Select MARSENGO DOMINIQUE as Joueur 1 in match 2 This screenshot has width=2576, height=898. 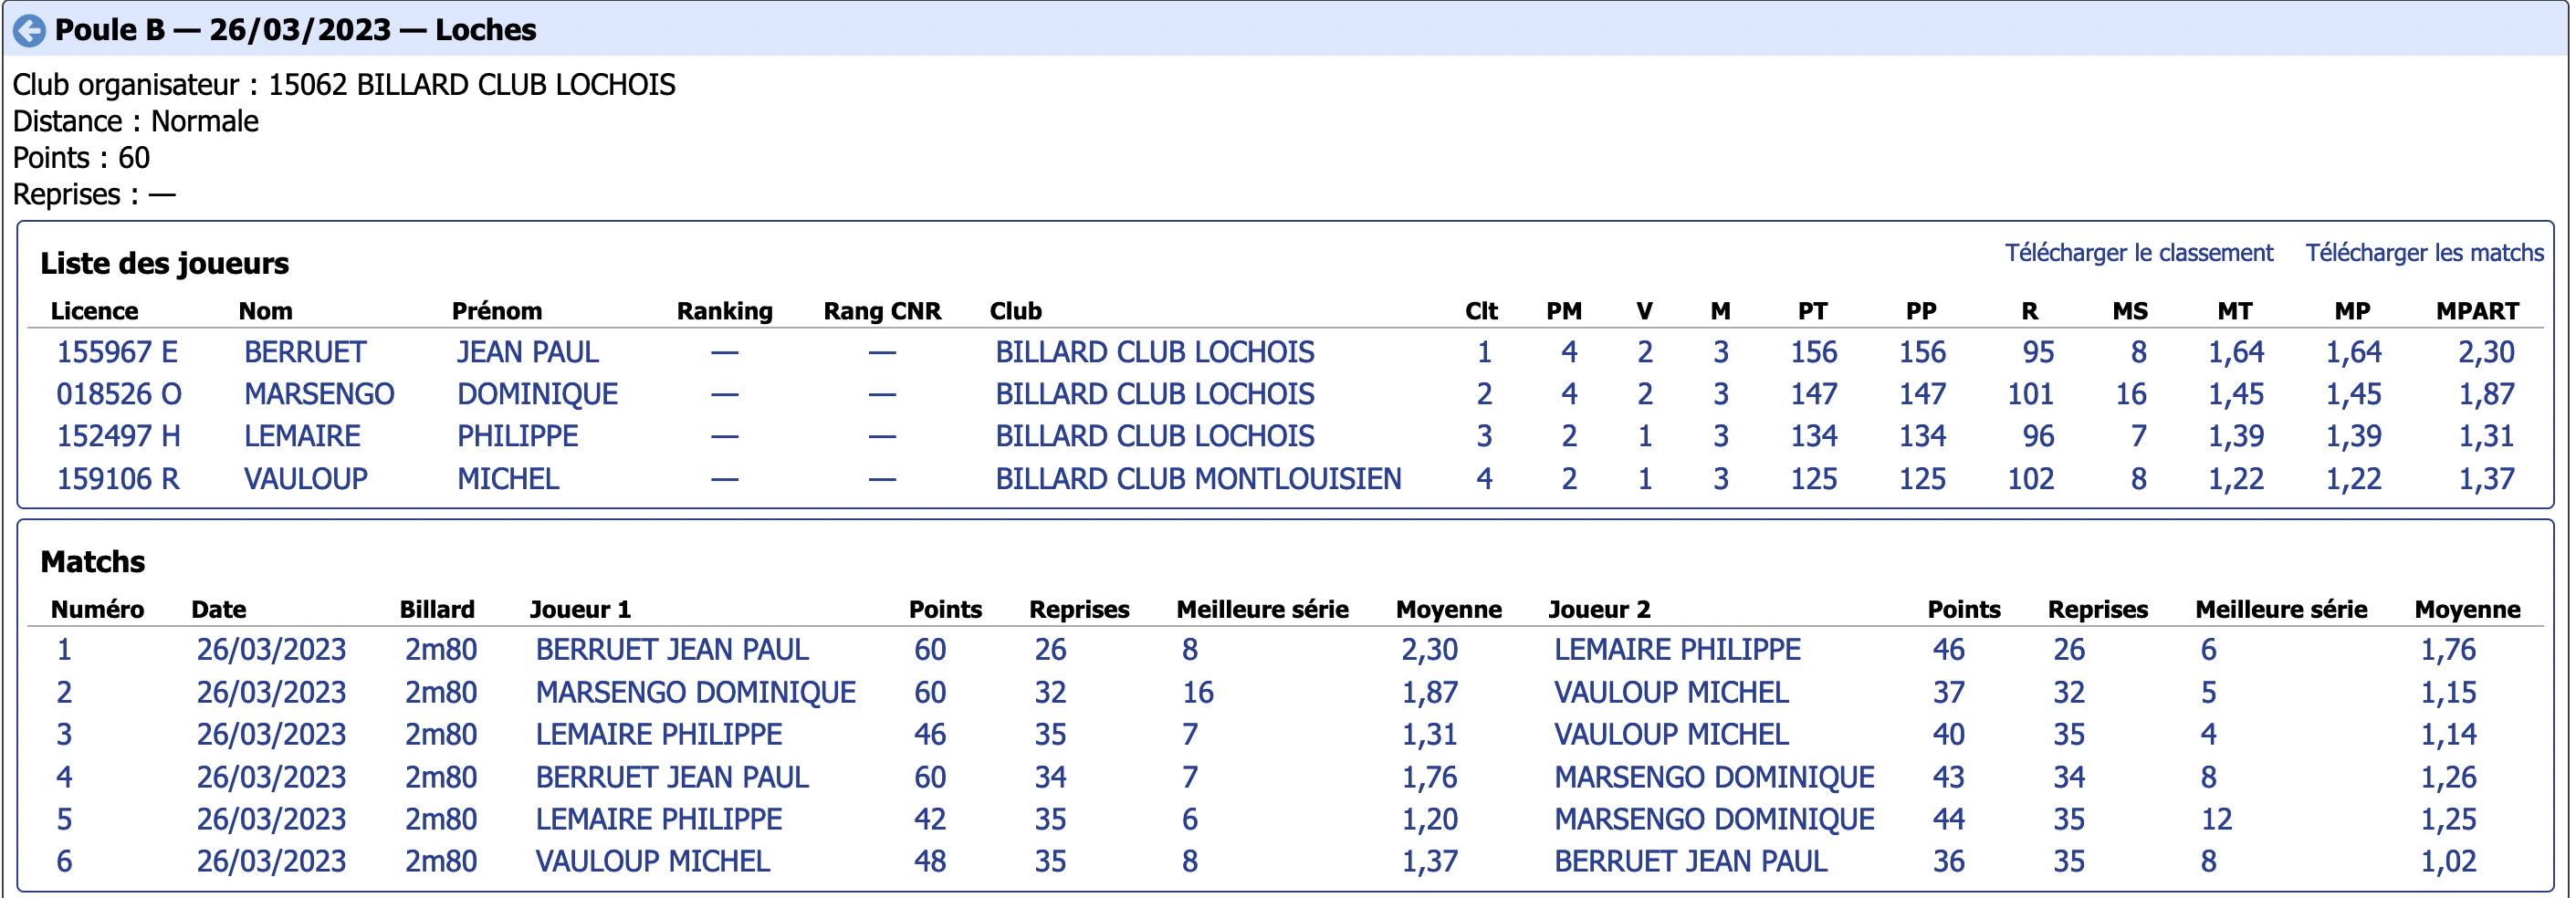click(695, 692)
